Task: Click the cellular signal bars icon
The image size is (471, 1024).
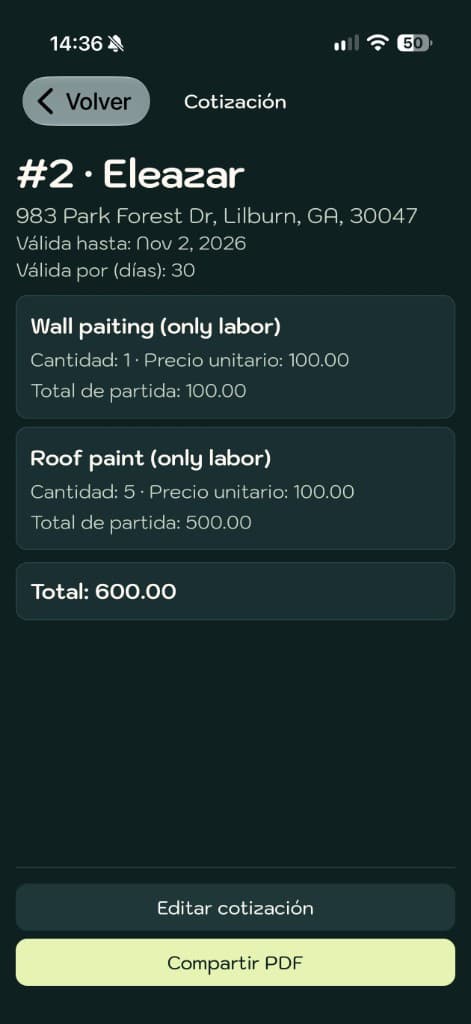Action: (x=346, y=44)
